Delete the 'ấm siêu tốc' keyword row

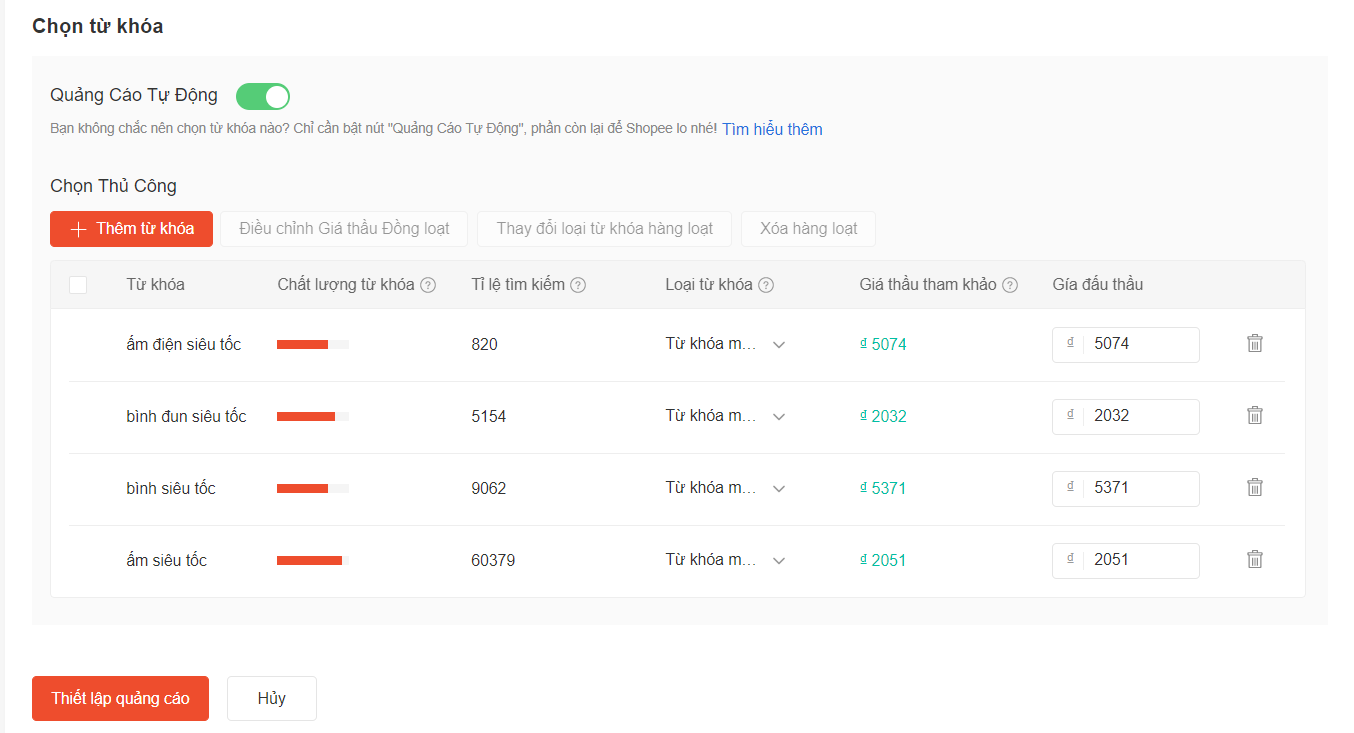(x=1254, y=559)
